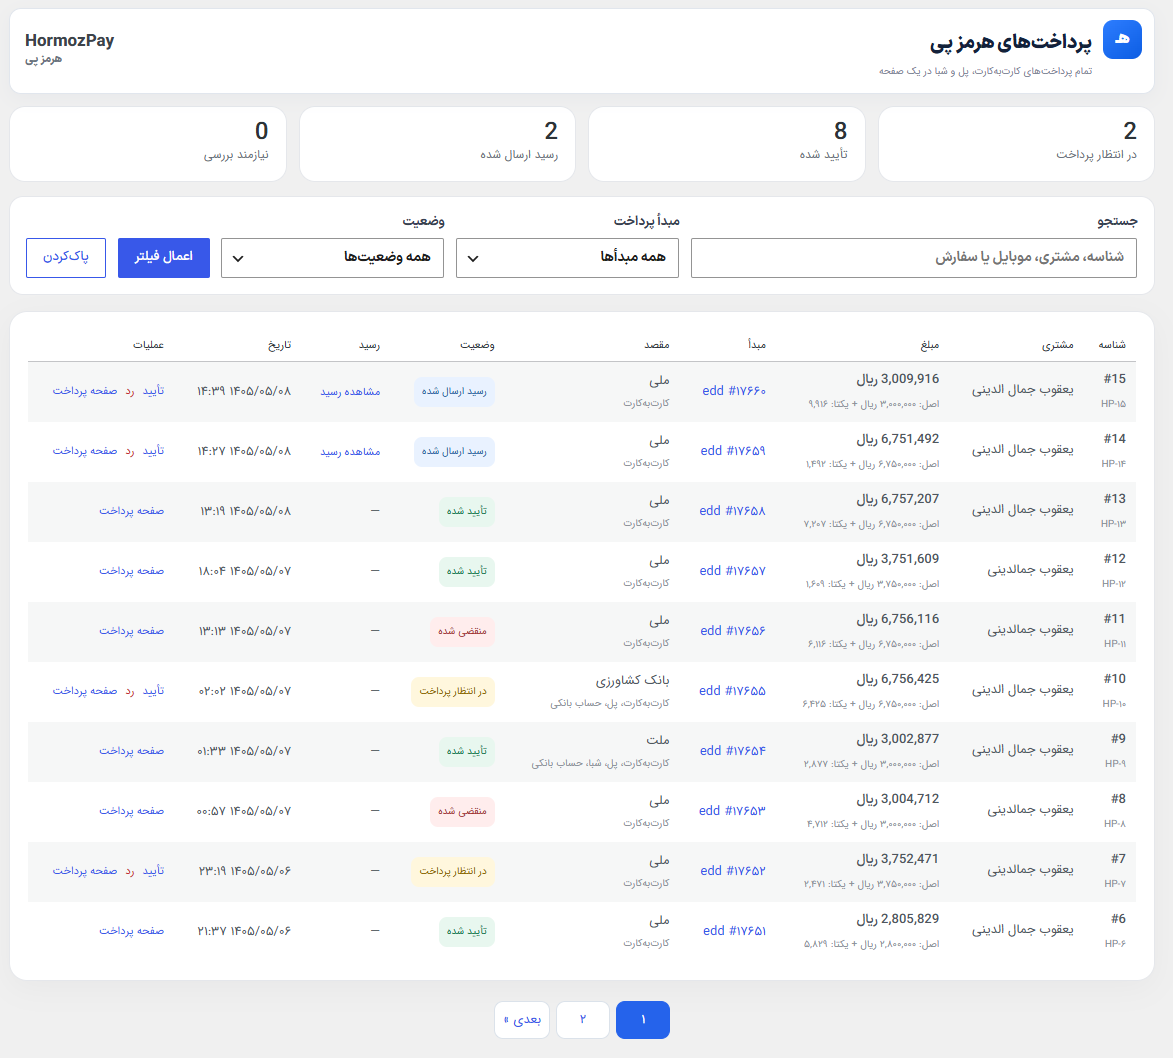Go to page ۲ in pagination
The image size is (1173, 1058).
point(583,1020)
